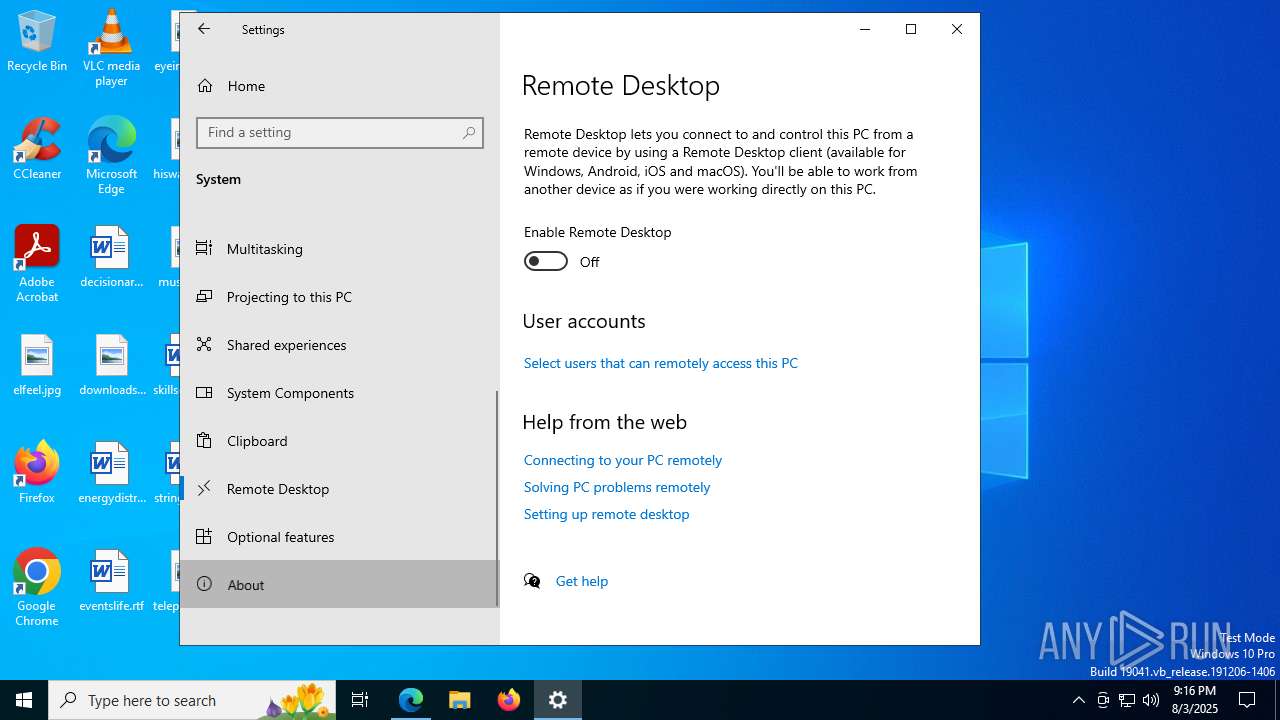Click the Remote Desktop sidebar icon
Screen dimensions: 1280x720
tap(204, 488)
